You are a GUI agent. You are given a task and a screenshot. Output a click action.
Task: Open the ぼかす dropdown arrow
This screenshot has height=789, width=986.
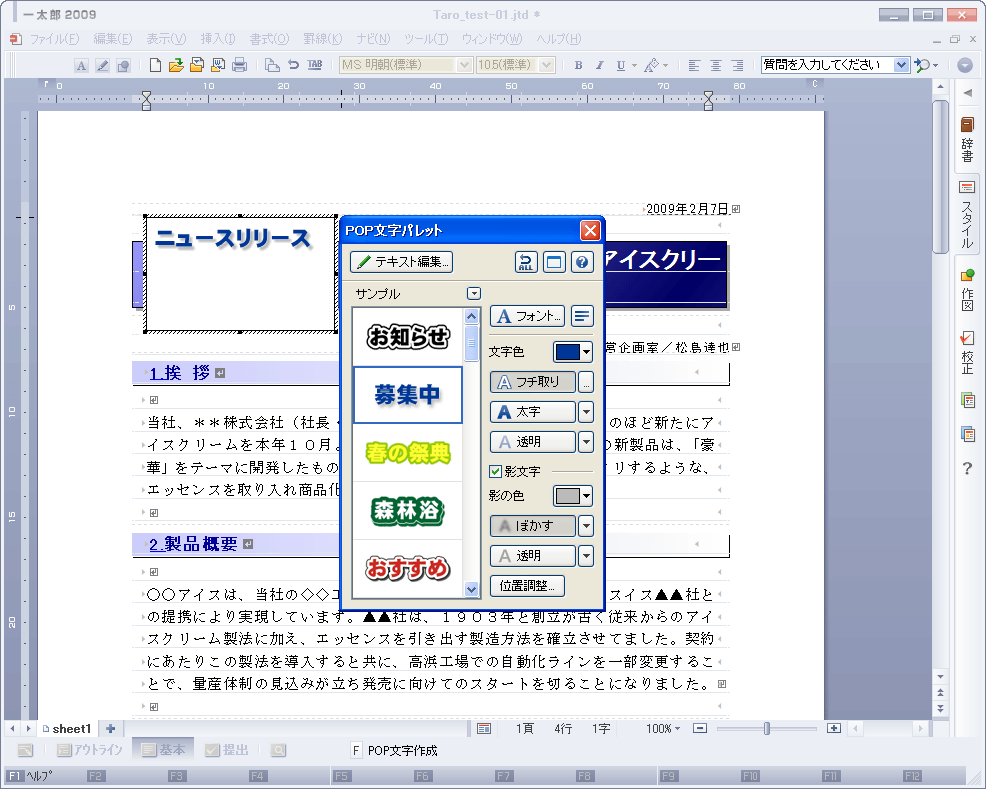click(585, 526)
